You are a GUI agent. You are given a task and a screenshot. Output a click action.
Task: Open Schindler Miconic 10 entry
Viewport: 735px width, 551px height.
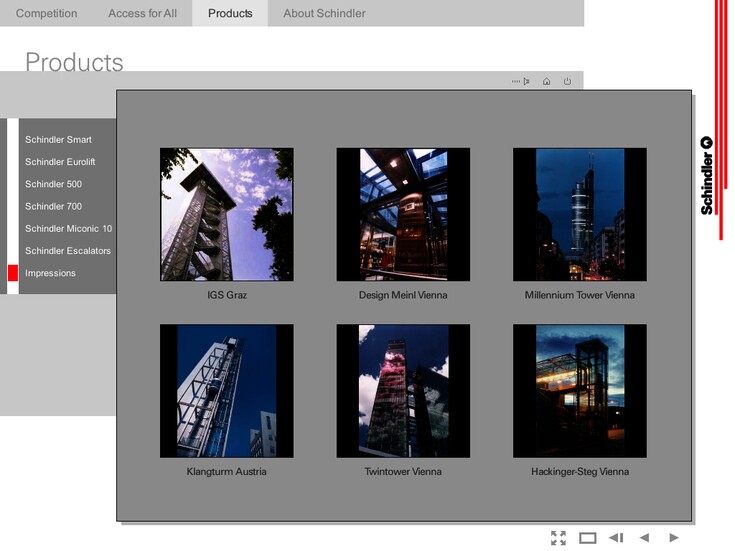click(x=68, y=228)
